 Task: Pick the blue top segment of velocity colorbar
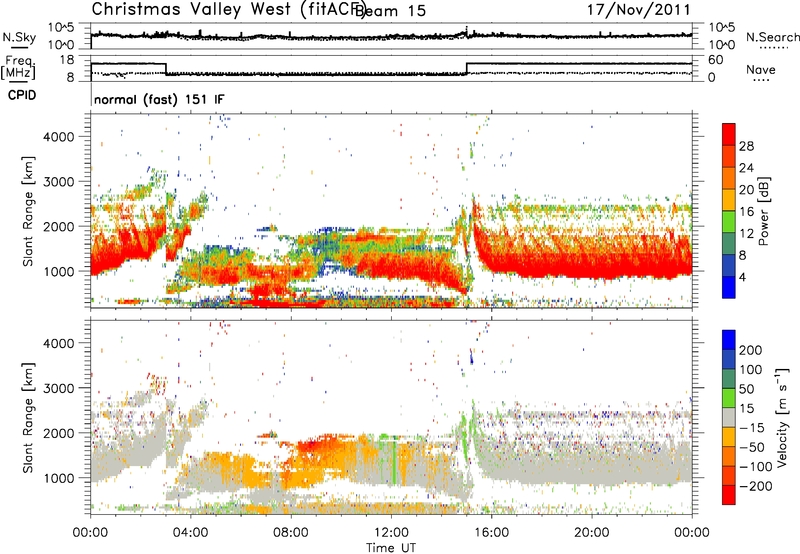pos(729,340)
